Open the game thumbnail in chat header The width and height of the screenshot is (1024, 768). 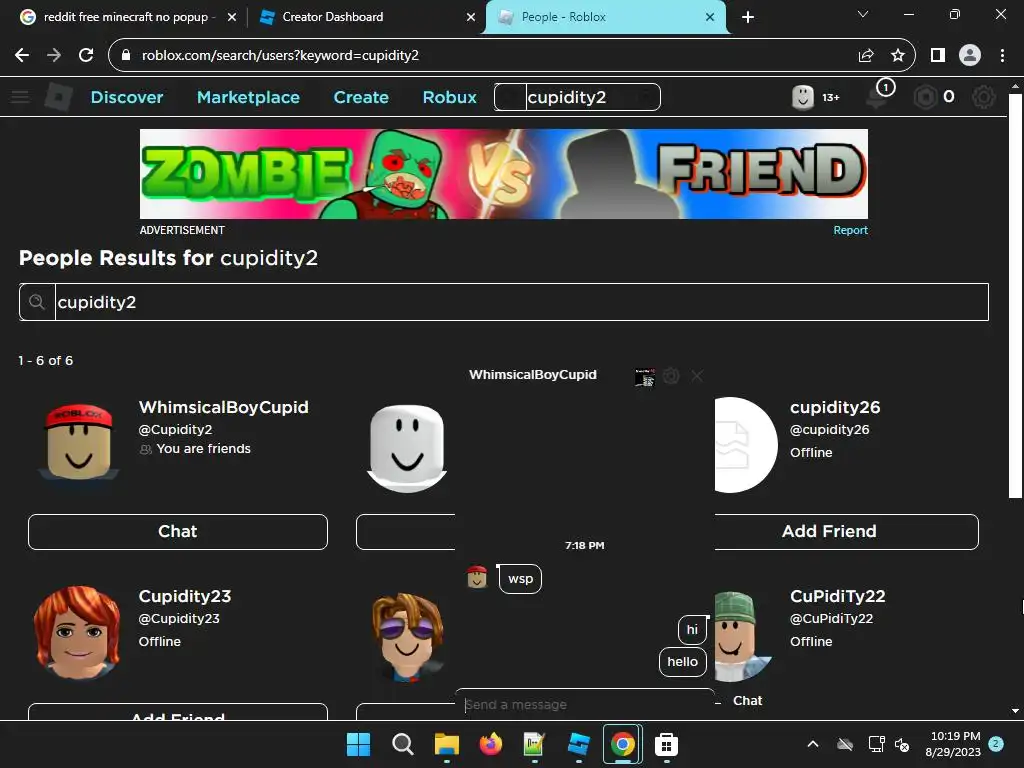645,377
